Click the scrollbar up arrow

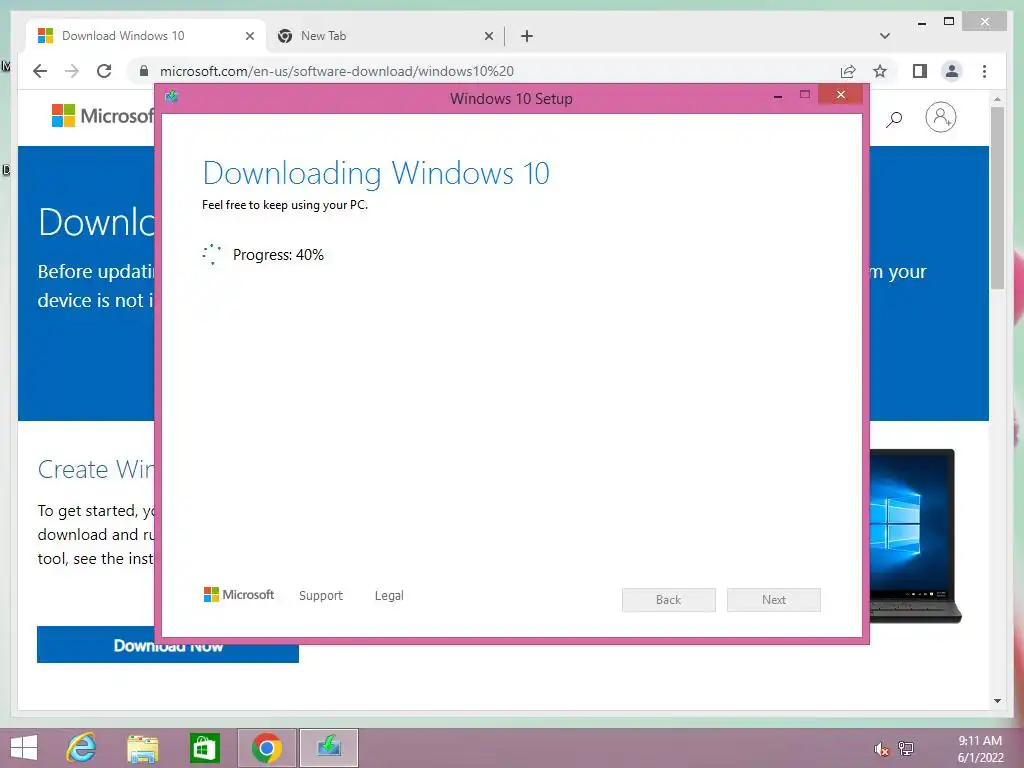pyautogui.click(x=997, y=99)
